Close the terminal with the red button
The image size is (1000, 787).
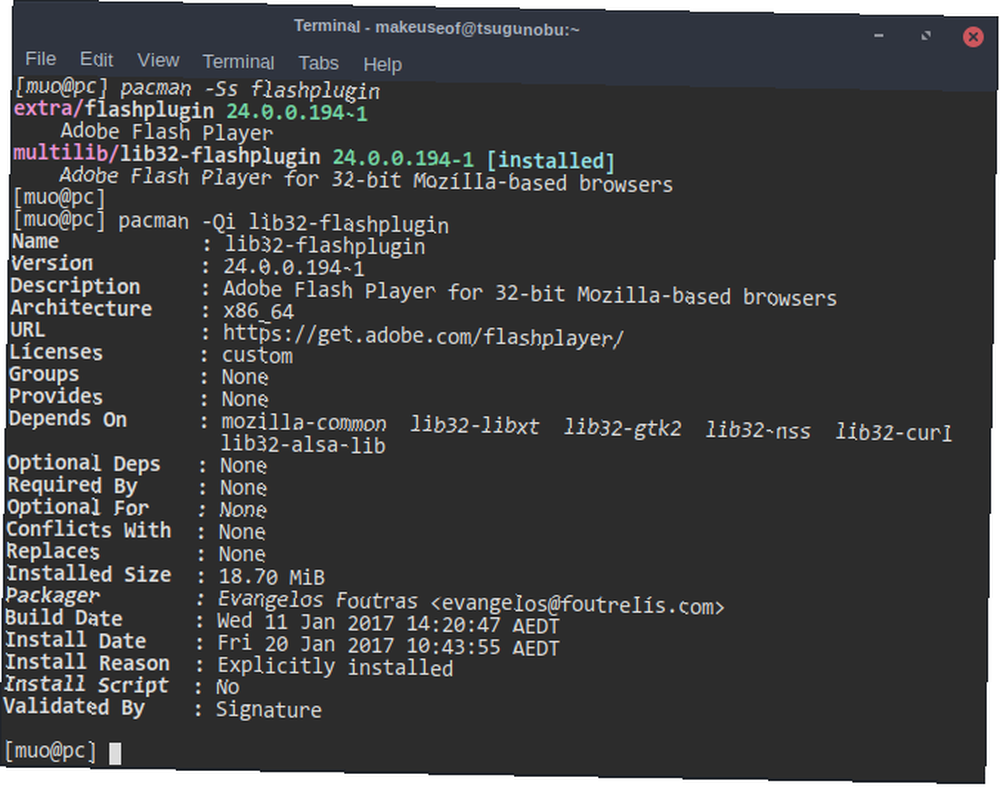click(973, 37)
